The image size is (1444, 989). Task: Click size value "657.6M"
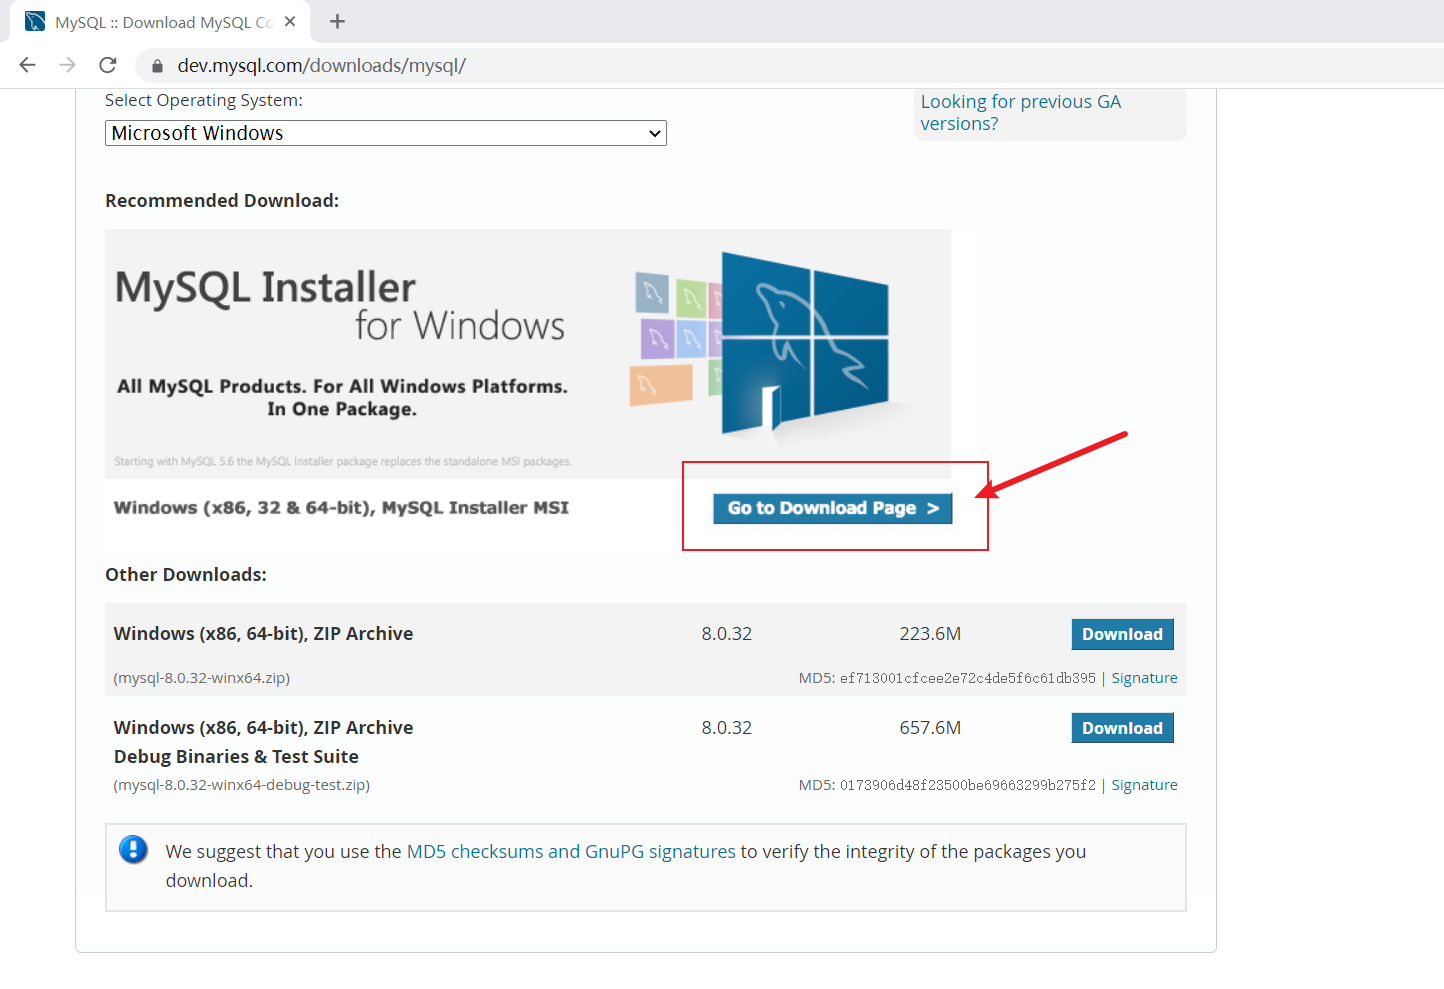point(930,728)
